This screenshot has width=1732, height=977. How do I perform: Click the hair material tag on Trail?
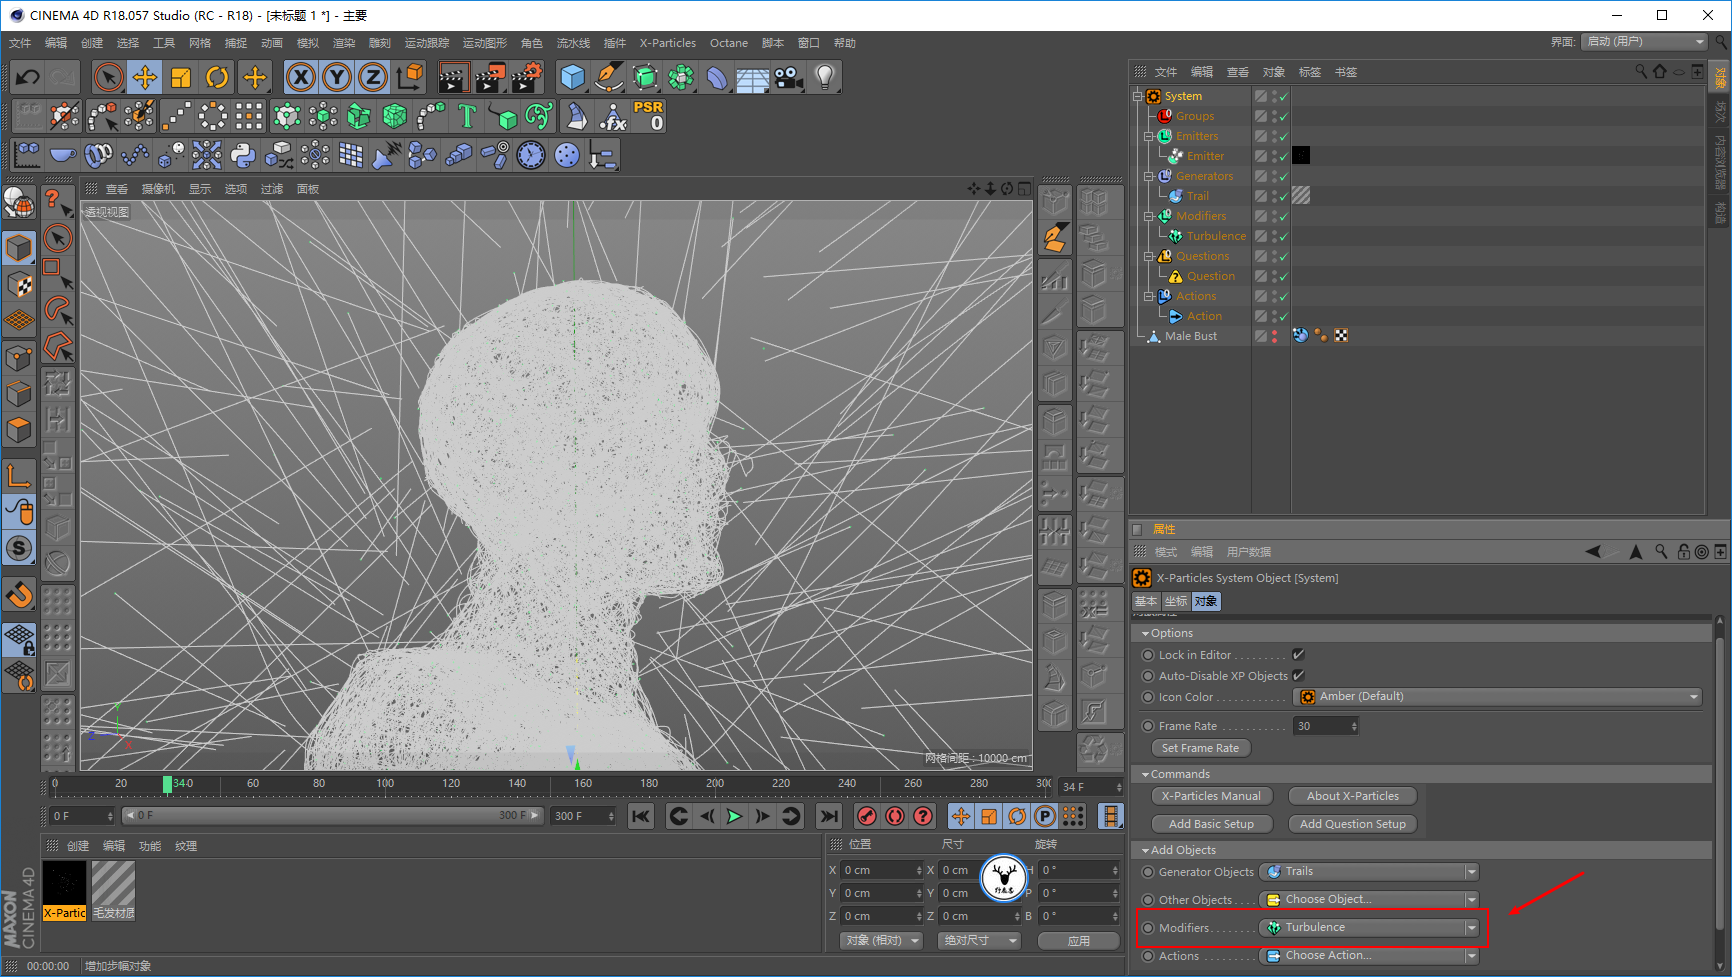pos(1301,195)
